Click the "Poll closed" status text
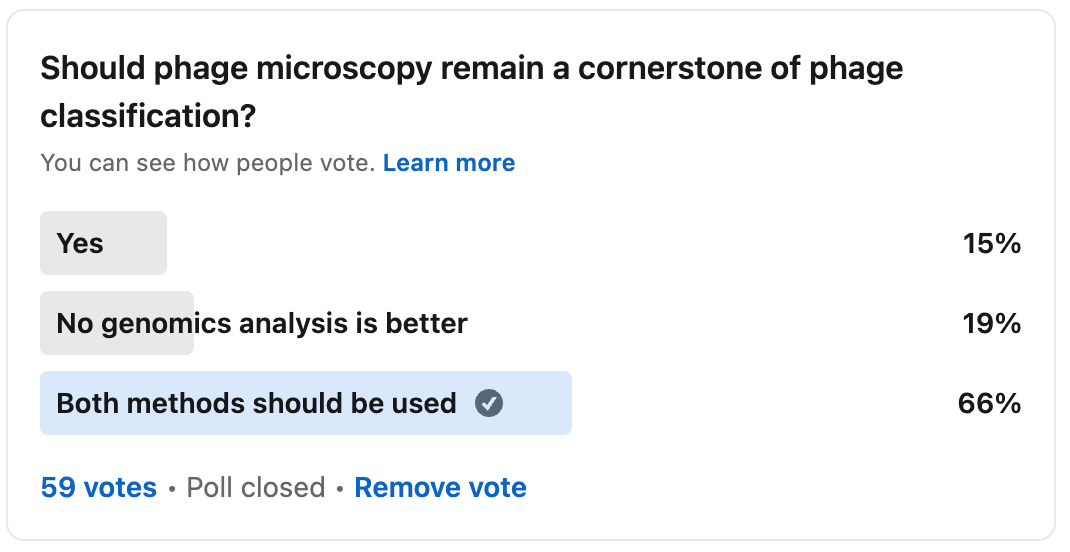1070x552 pixels. (x=256, y=488)
